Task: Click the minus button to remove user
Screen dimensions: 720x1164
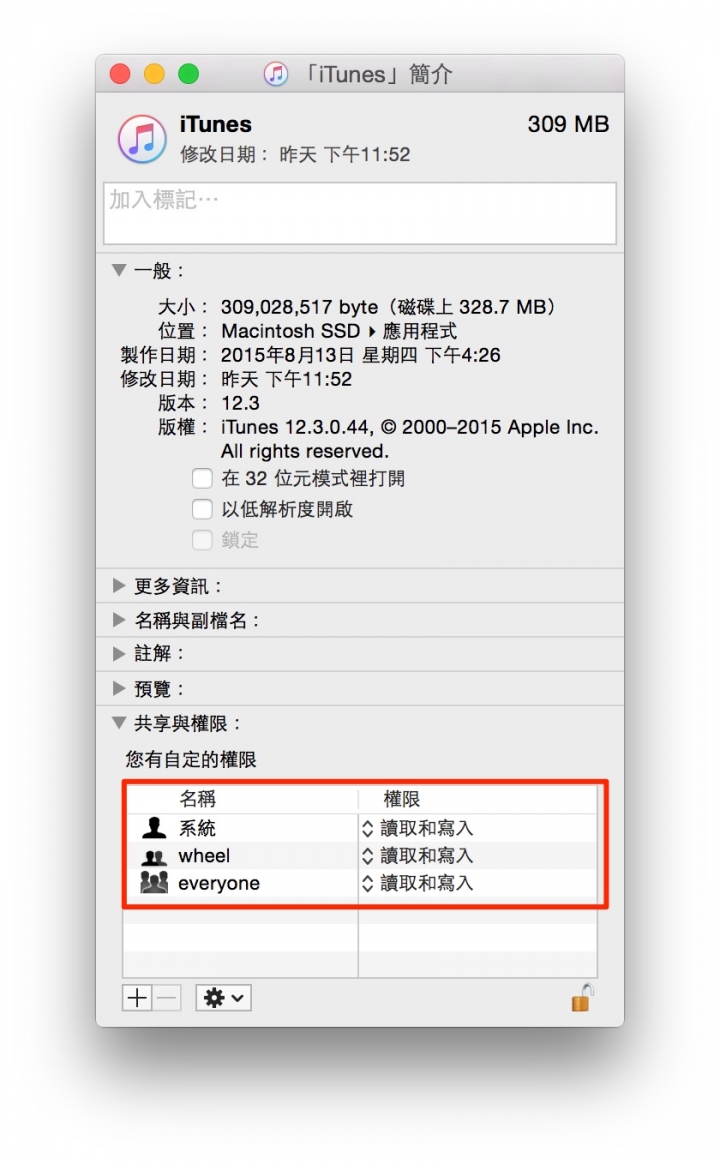Action: pos(167,998)
